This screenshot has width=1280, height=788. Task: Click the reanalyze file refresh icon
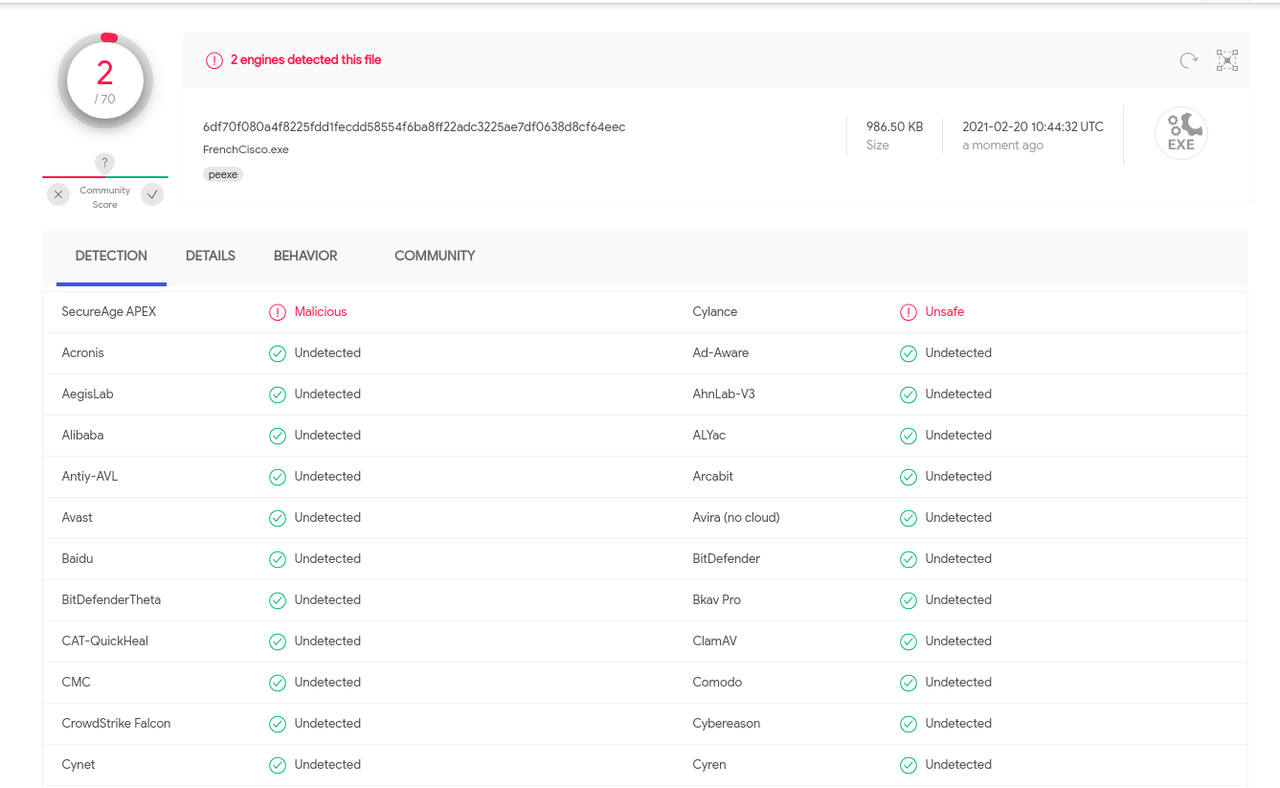point(1188,60)
